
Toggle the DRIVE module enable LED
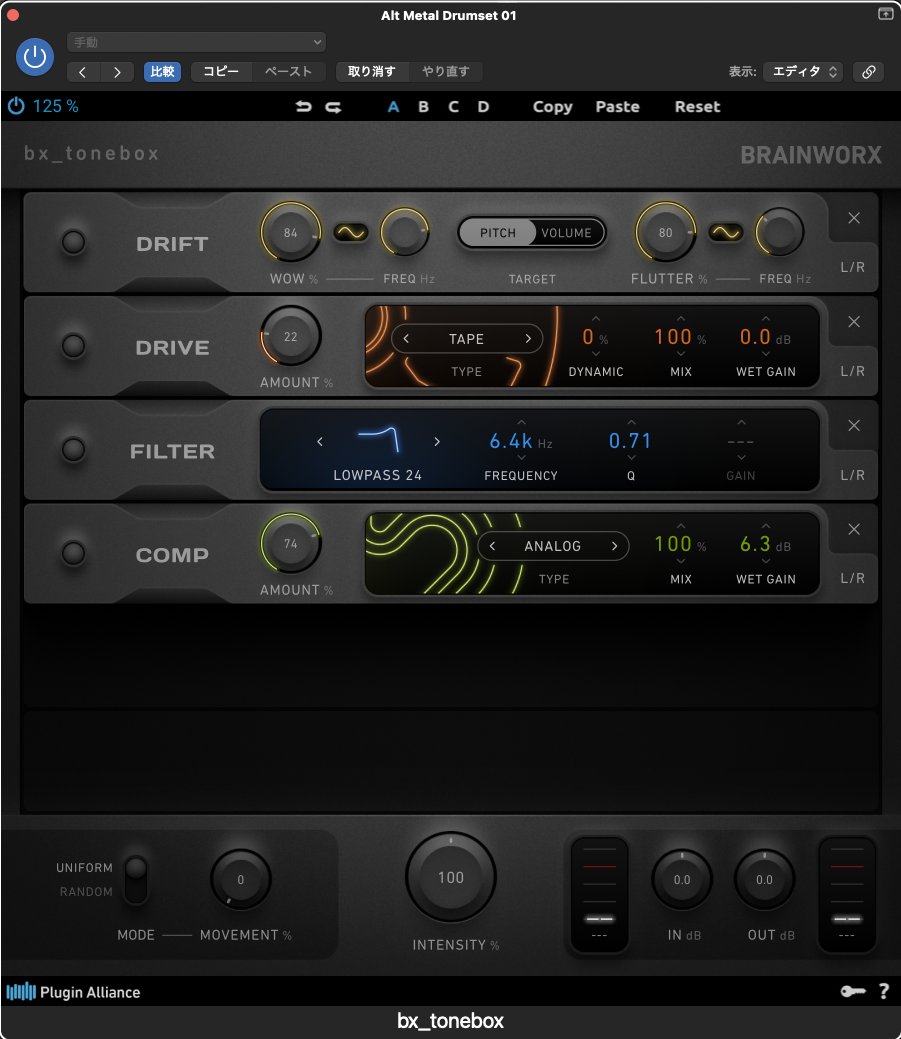[x=74, y=346]
